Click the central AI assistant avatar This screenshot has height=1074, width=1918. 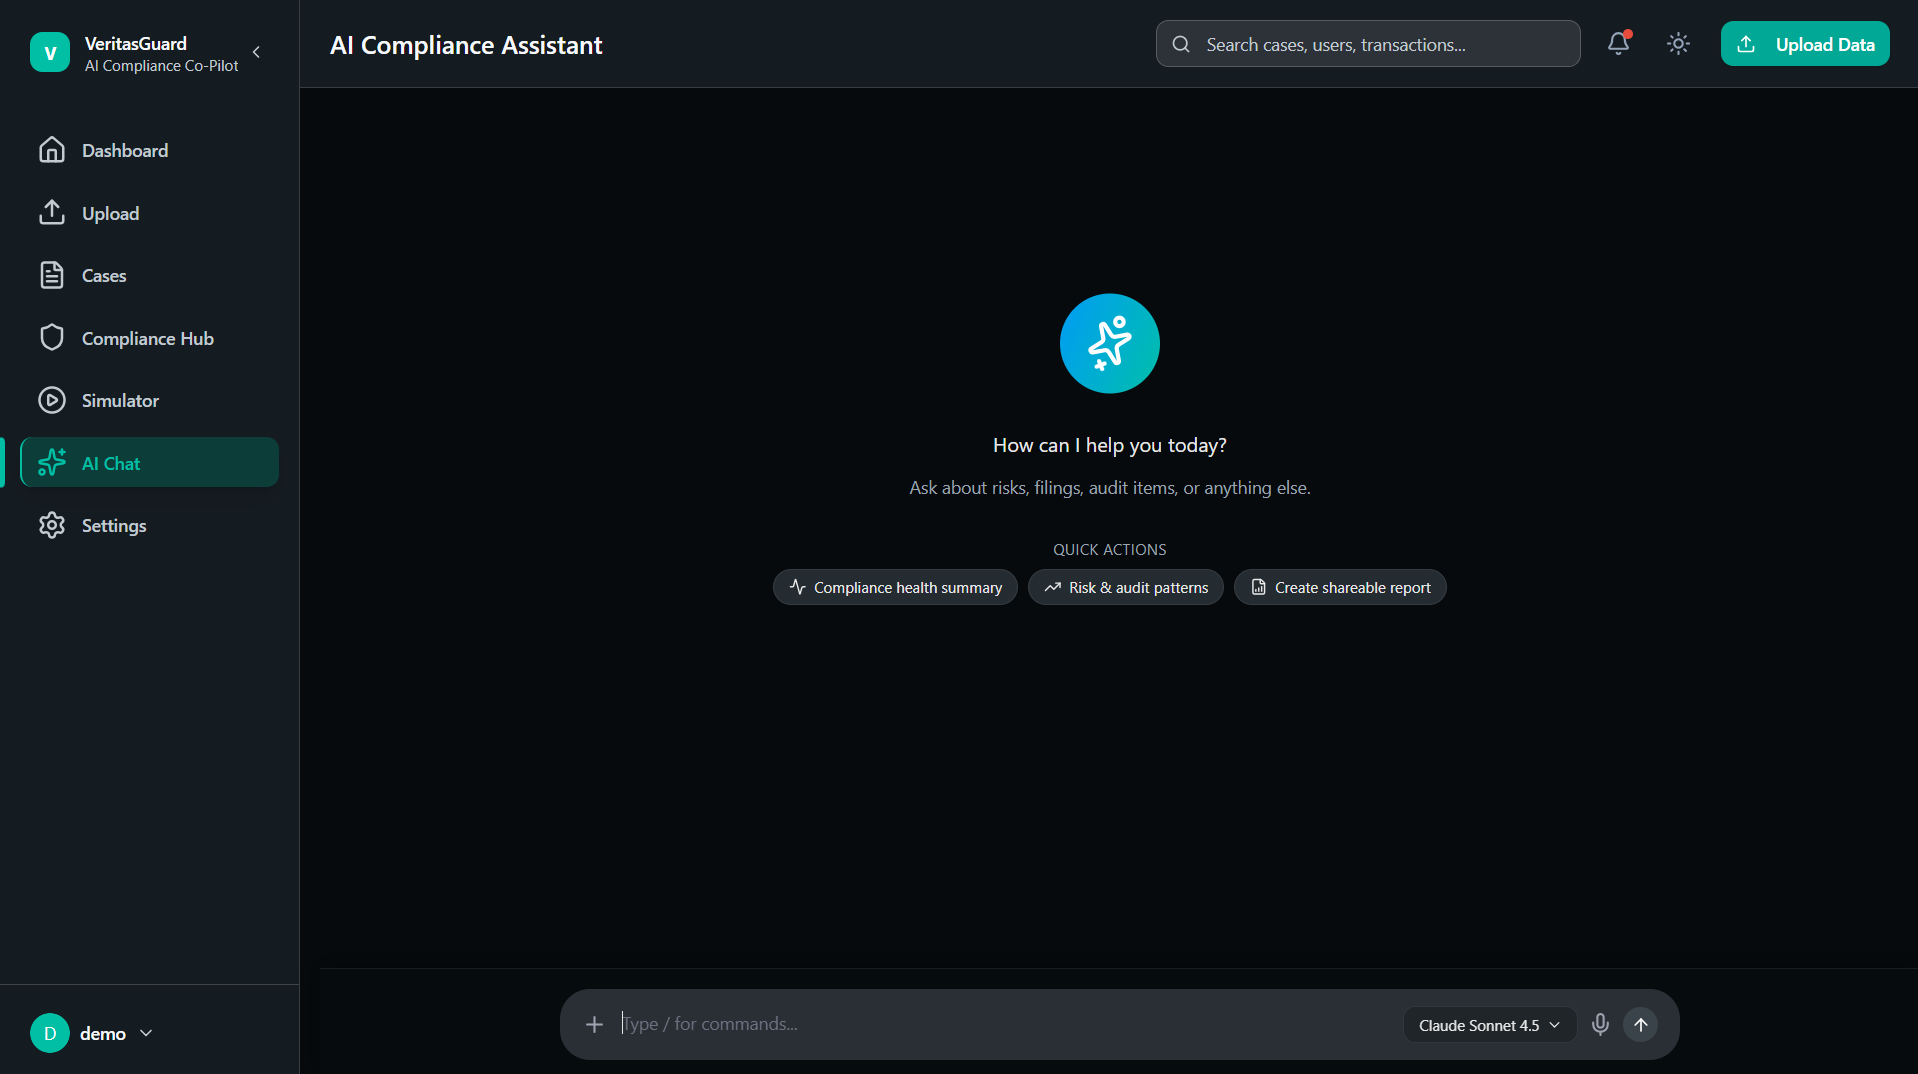point(1110,343)
